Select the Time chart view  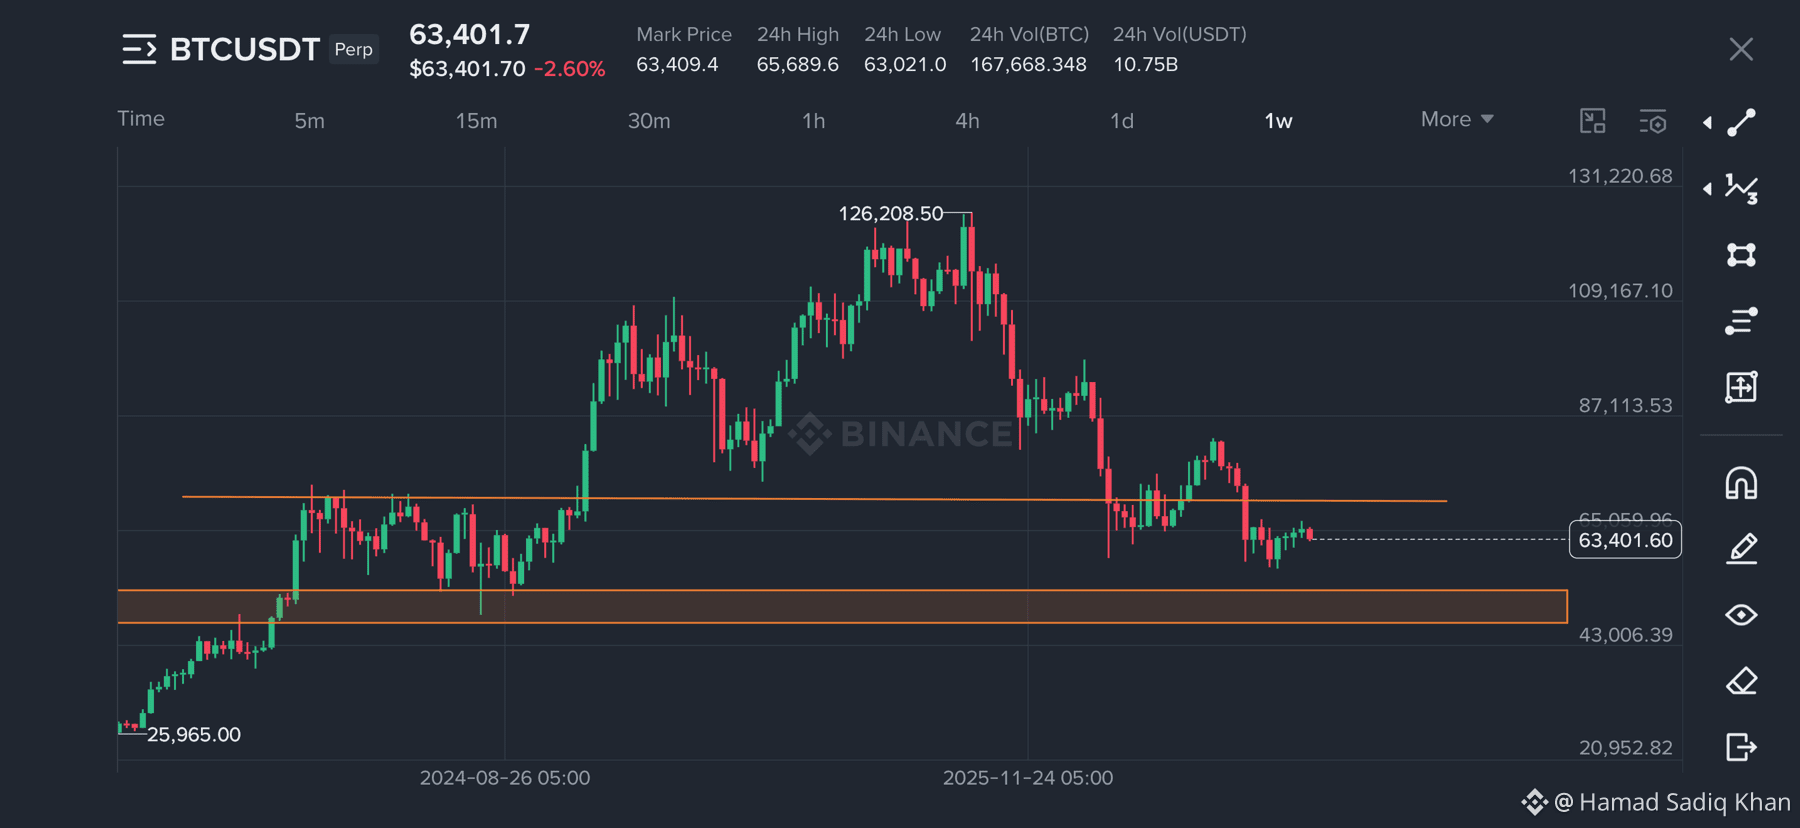point(141,118)
